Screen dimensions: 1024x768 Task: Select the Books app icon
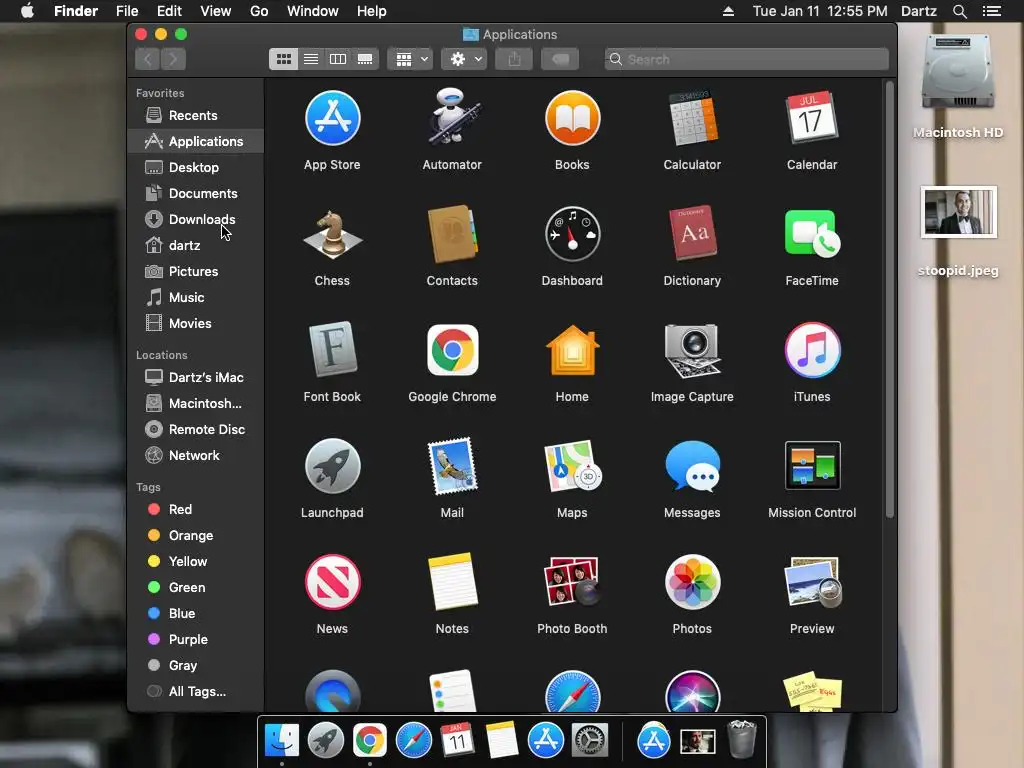pos(572,118)
